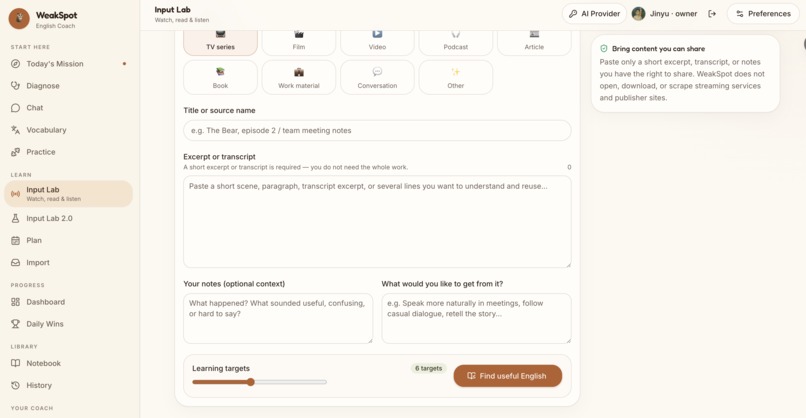806x418 pixels.
Task: Open History in the Library section
Action: 68,386
